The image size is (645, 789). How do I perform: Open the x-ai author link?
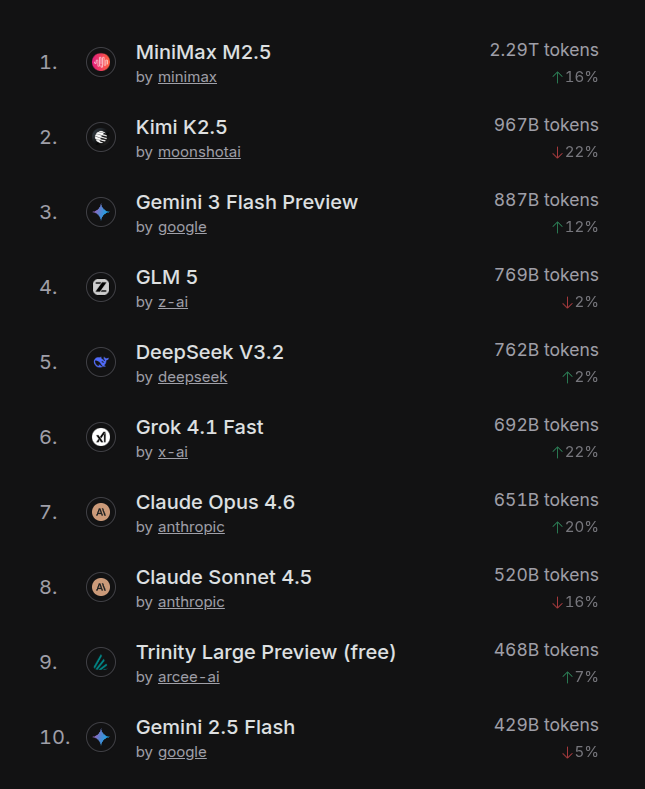click(173, 452)
